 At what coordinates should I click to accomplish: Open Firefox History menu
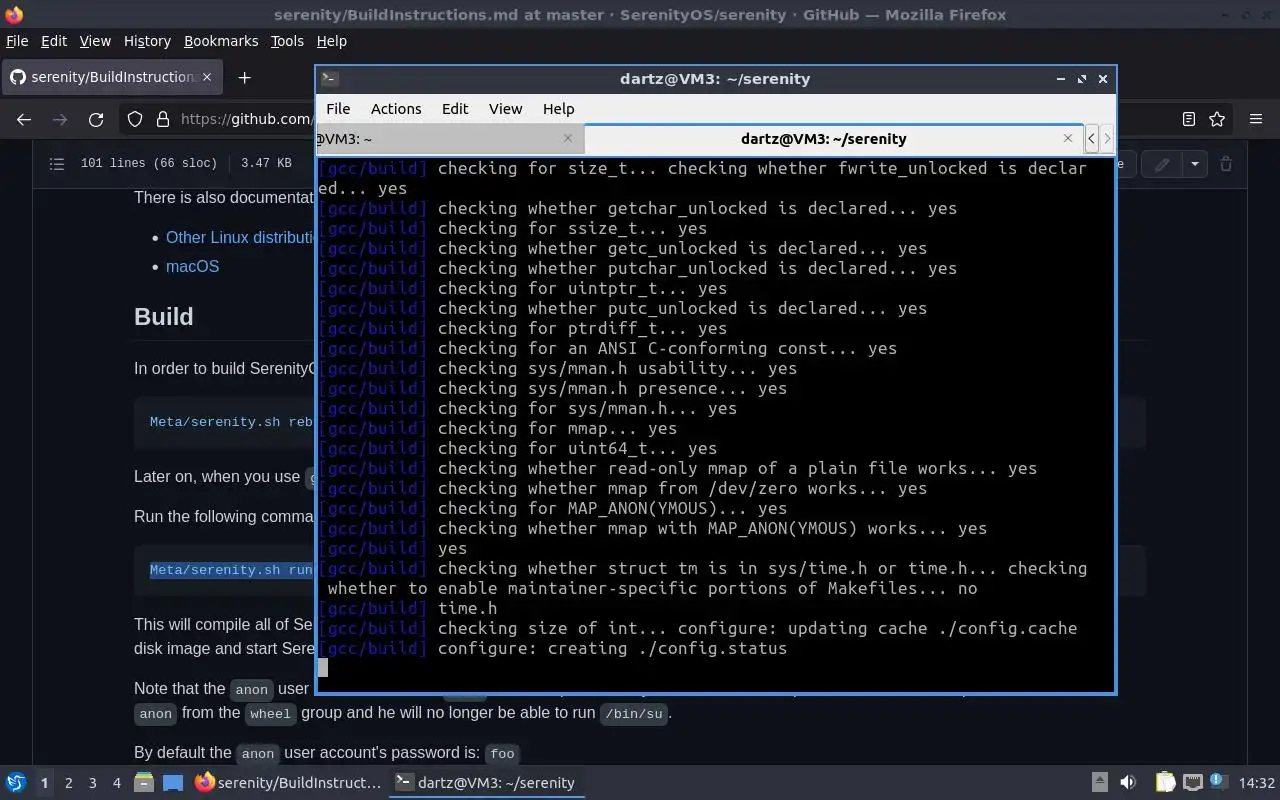[x=147, y=41]
